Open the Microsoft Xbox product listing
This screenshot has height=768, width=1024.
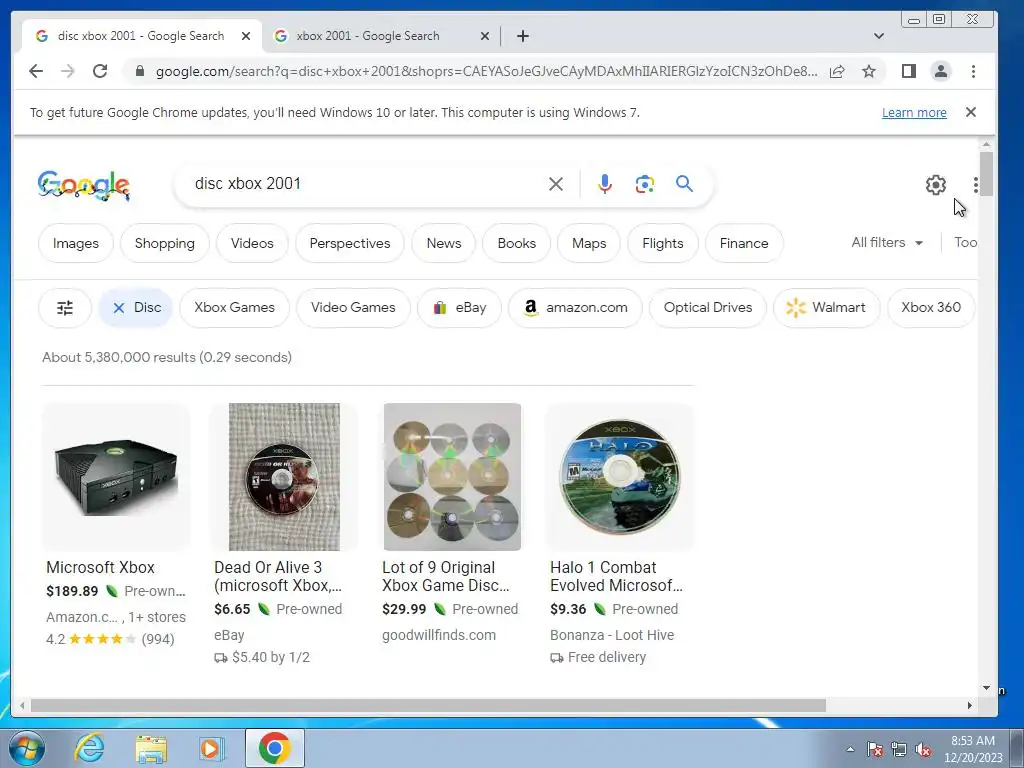click(101, 568)
